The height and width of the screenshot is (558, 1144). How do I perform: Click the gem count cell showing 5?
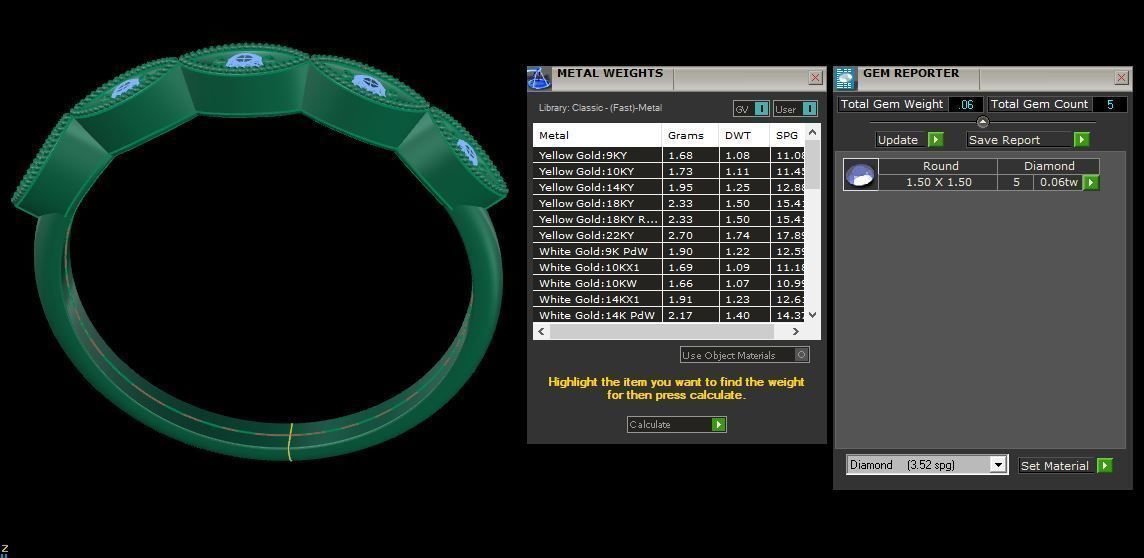pyautogui.click(x=1016, y=182)
